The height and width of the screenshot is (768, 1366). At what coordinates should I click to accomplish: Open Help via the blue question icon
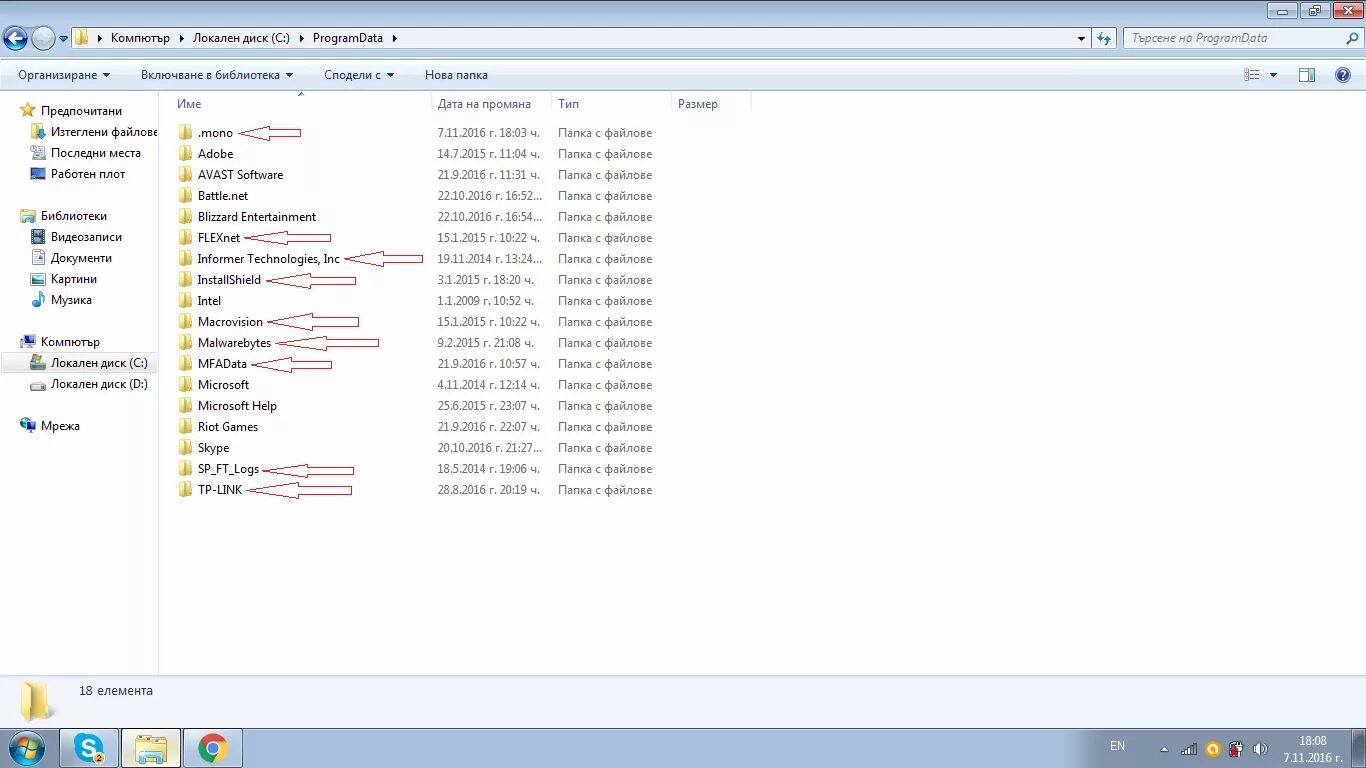click(1343, 75)
